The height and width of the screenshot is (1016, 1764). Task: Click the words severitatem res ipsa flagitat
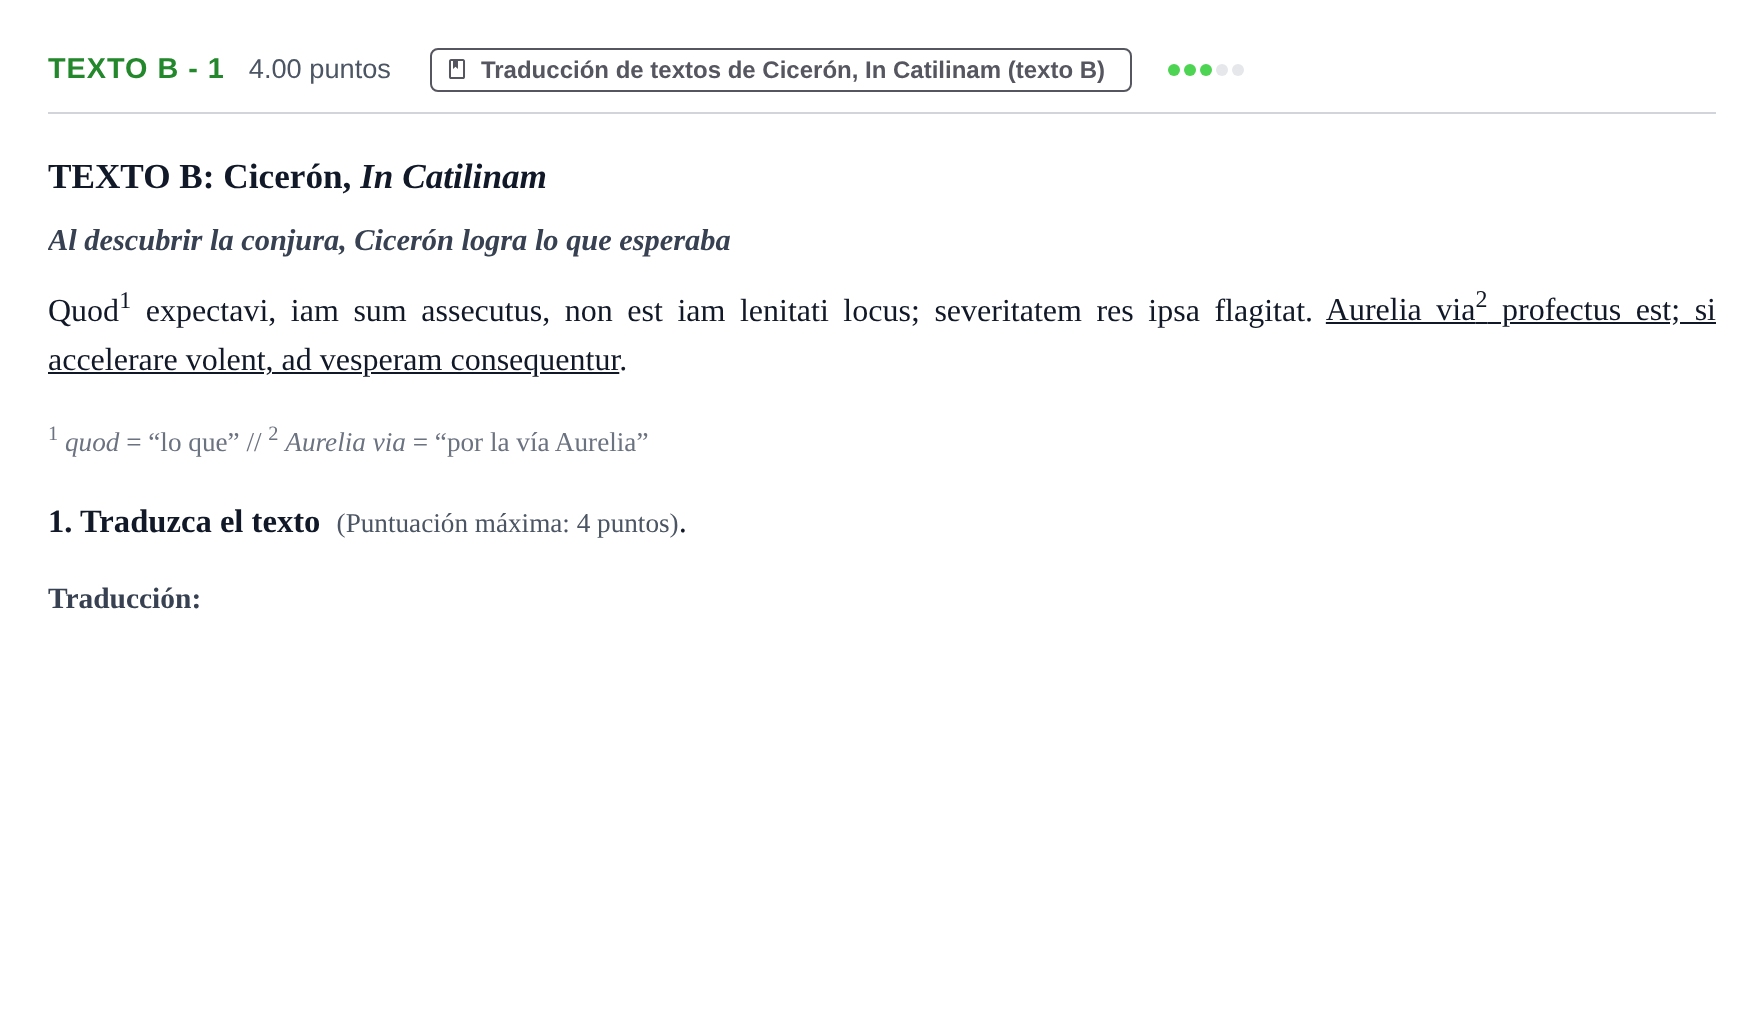tap(1123, 311)
